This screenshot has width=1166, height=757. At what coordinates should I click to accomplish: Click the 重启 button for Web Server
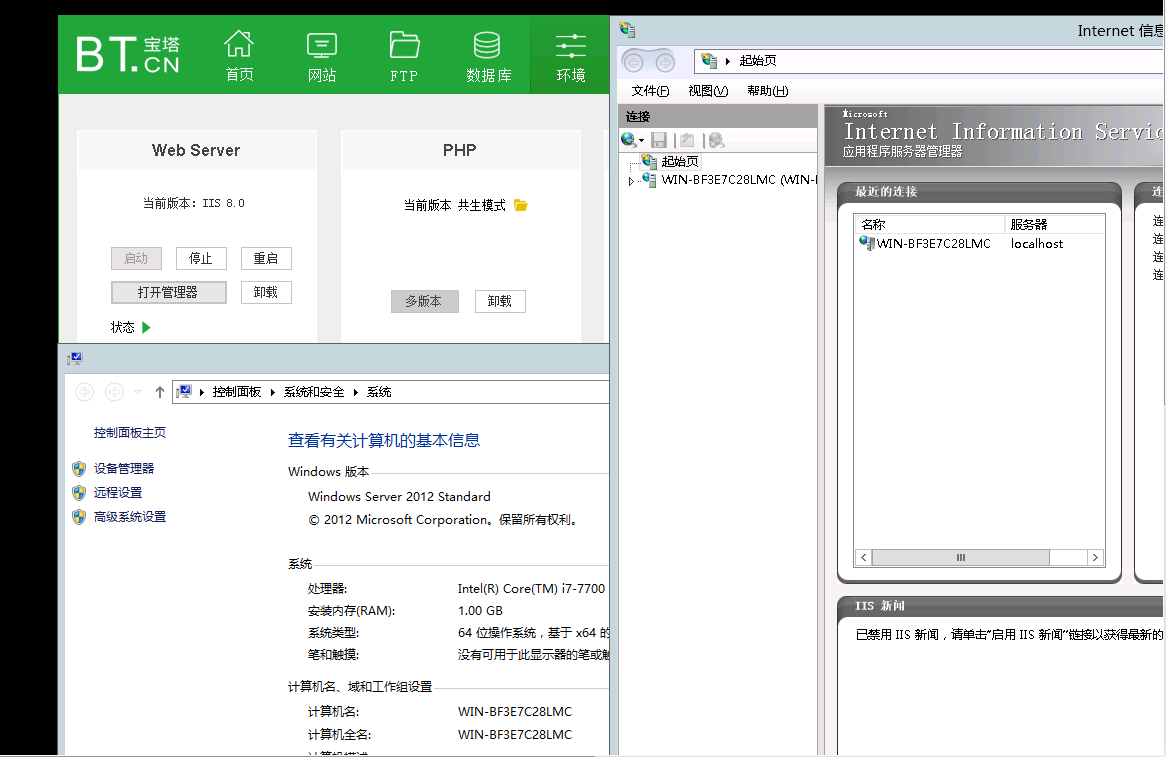coord(265,258)
